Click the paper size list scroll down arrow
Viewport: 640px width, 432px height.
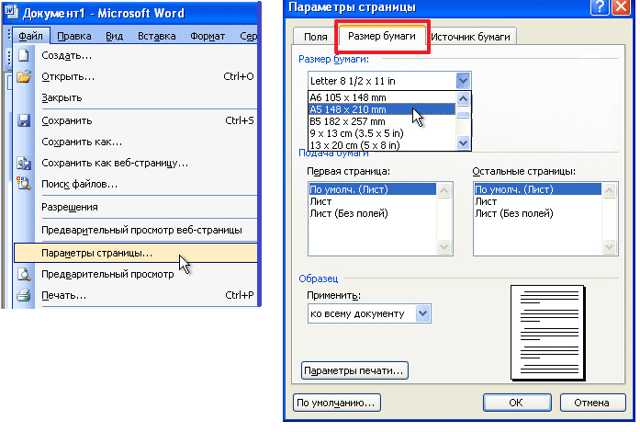(463, 143)
